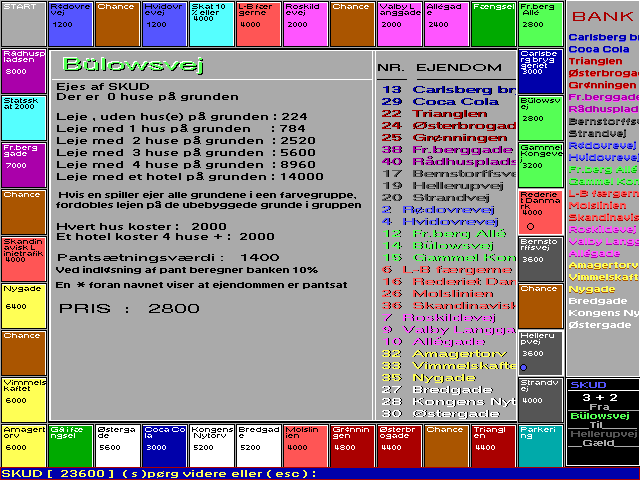Click Grønningen in the BANK list
640x480 pixels.
tap(602, 85)
